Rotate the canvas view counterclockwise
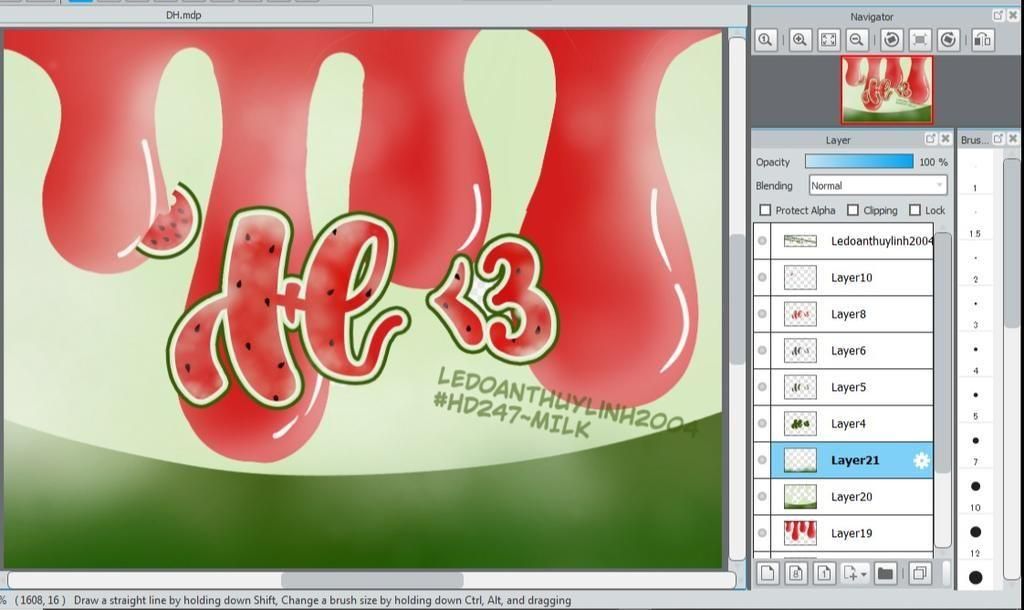1024x610 pixels. (891, 40)
